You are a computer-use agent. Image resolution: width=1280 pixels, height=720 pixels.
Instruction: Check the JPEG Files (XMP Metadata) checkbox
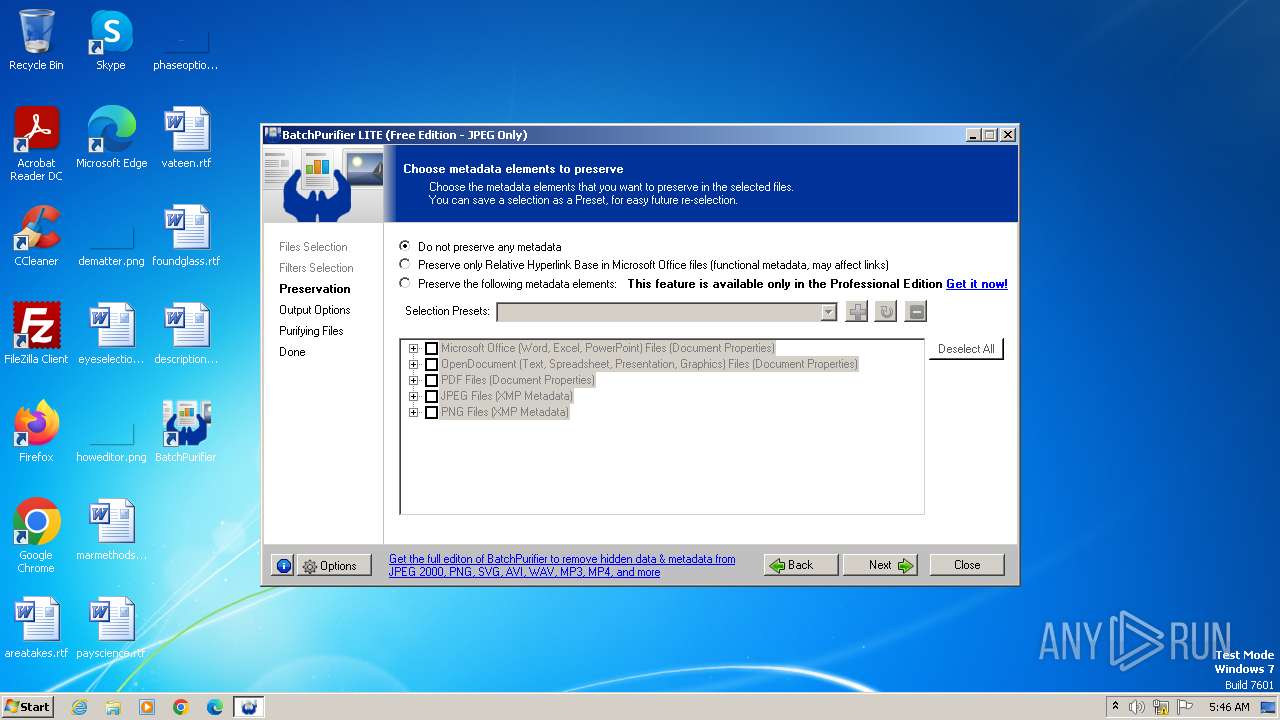pos(432,396)
